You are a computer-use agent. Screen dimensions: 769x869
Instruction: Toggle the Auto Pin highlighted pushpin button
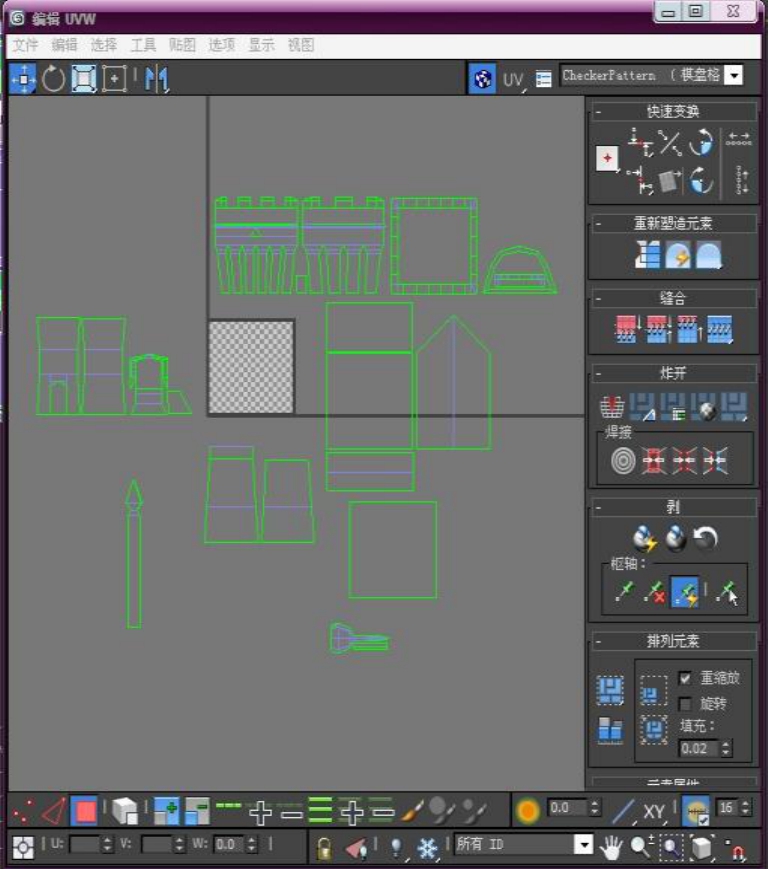pyautogui.click(x=685, y=592)
